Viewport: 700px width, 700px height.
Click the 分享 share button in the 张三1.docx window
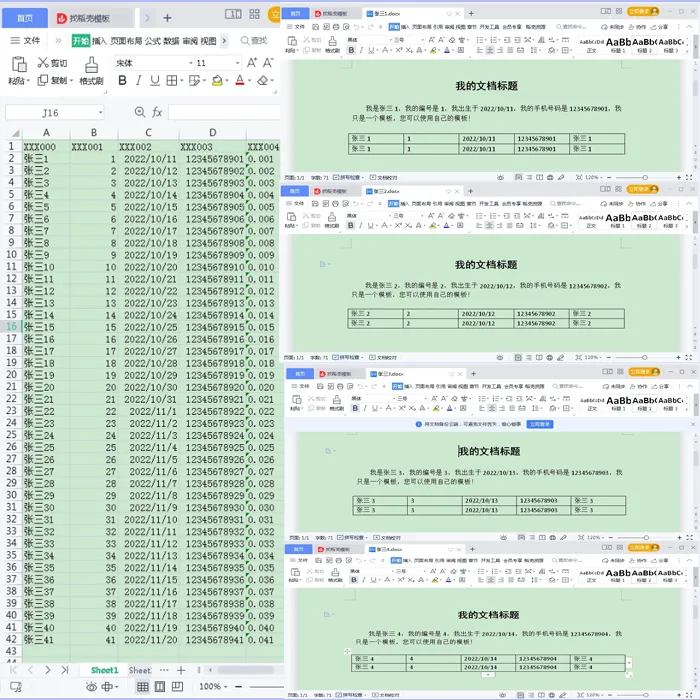pos(659,27)
